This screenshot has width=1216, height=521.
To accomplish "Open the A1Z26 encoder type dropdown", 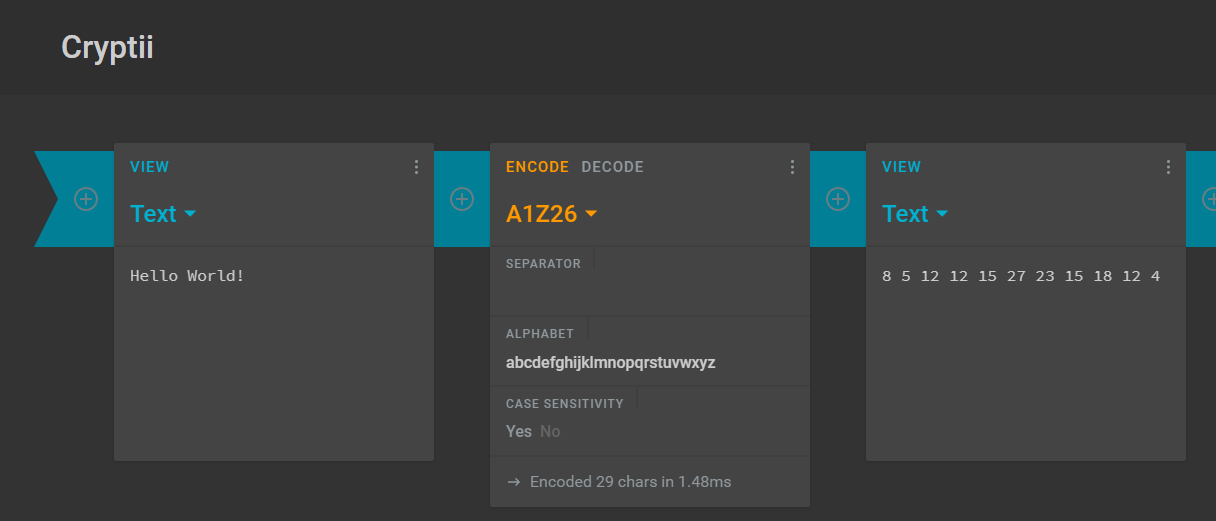I will click(x=552, y=213).
